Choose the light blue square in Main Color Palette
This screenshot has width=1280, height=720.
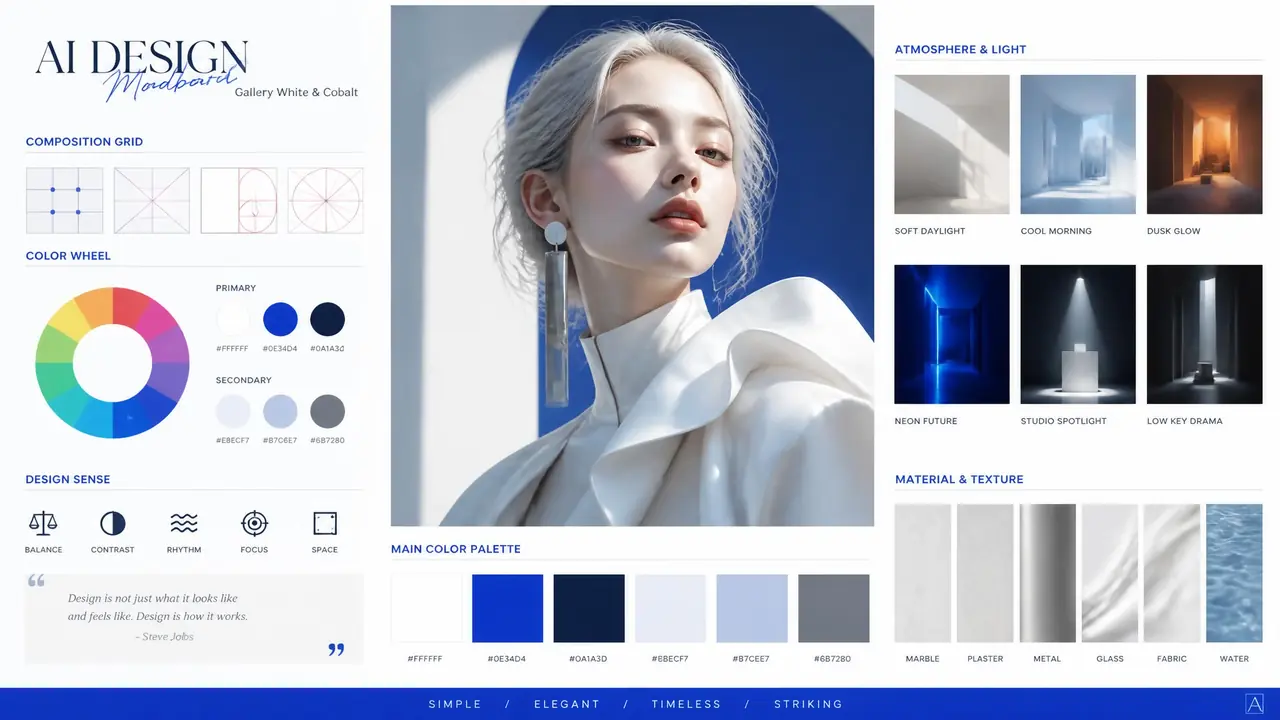point(752,608)
